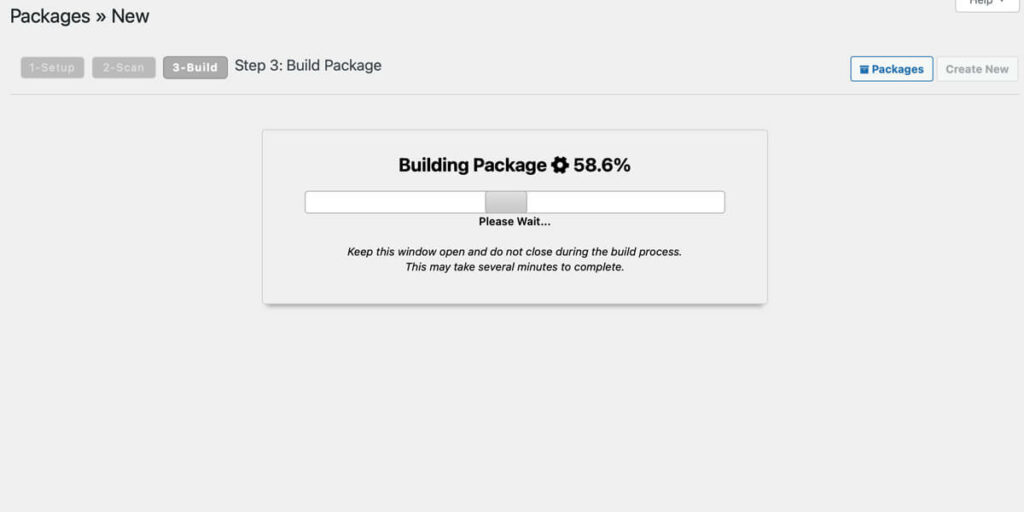1024x512 pixels.
Task: Click the Keep this window open notice
Action: (515, 251)
